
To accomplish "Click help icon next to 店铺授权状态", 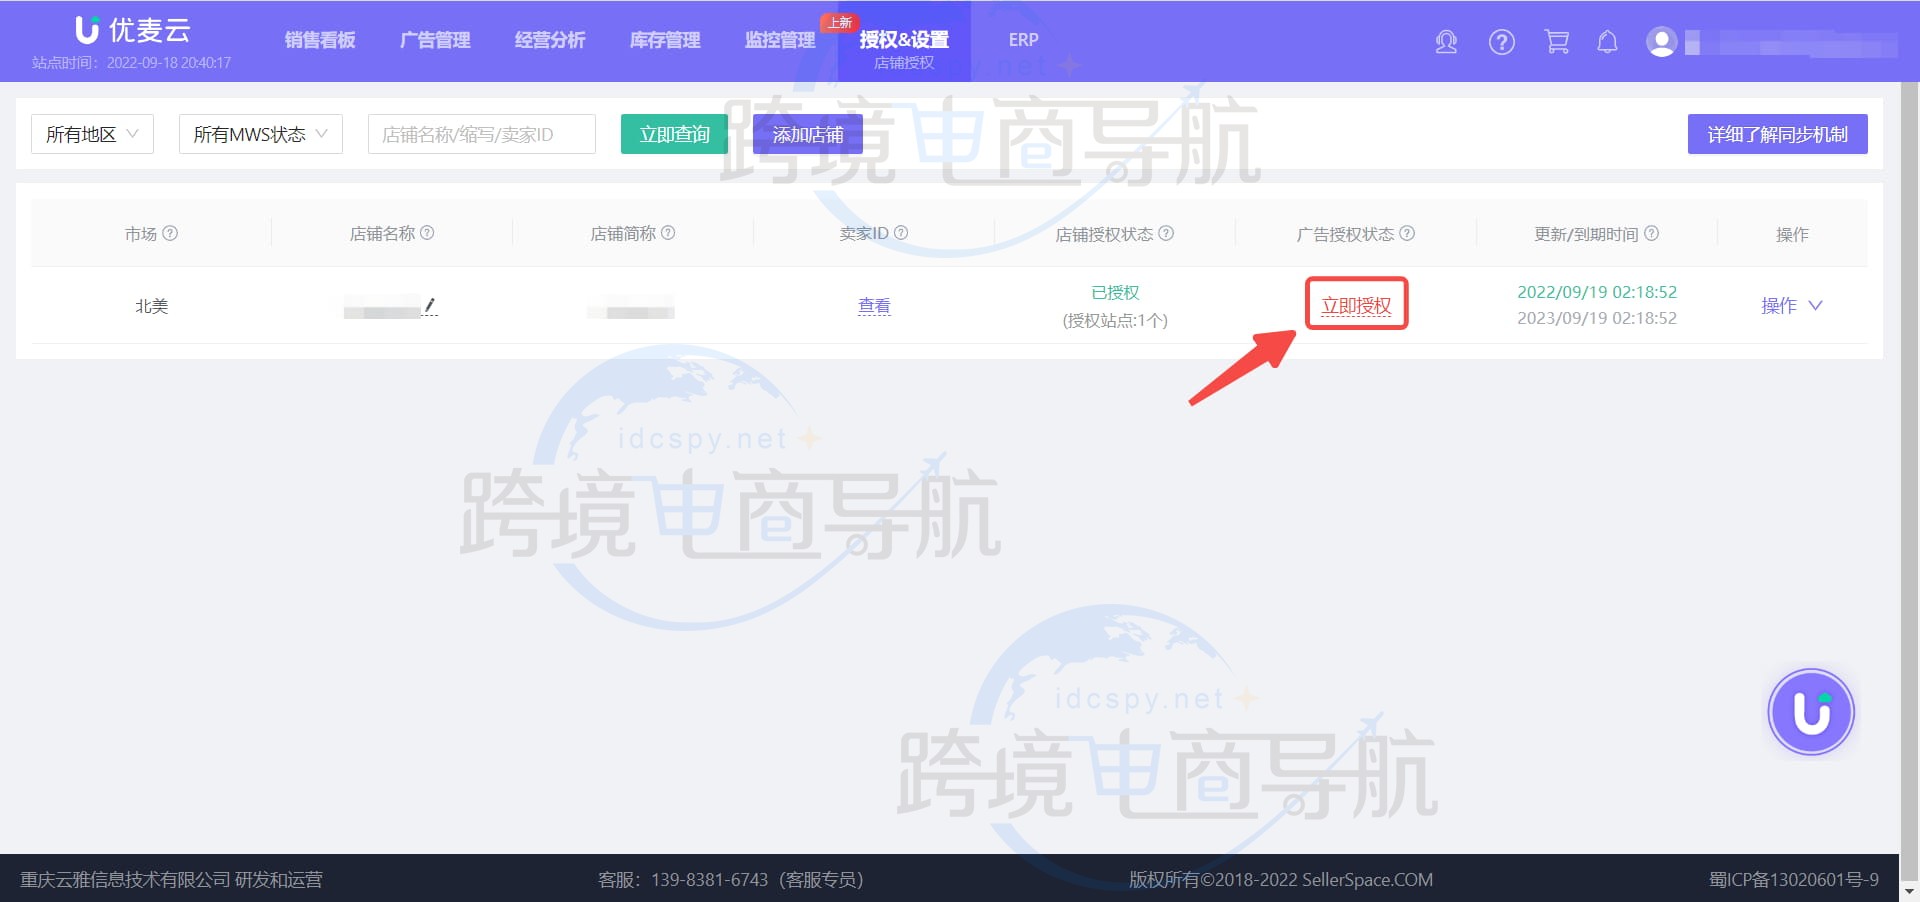I will point(1166,233).
